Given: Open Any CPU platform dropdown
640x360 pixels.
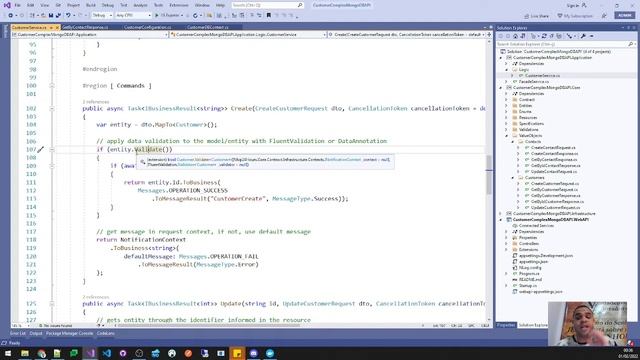Looking at the screenshot, I should pos(133,16).
